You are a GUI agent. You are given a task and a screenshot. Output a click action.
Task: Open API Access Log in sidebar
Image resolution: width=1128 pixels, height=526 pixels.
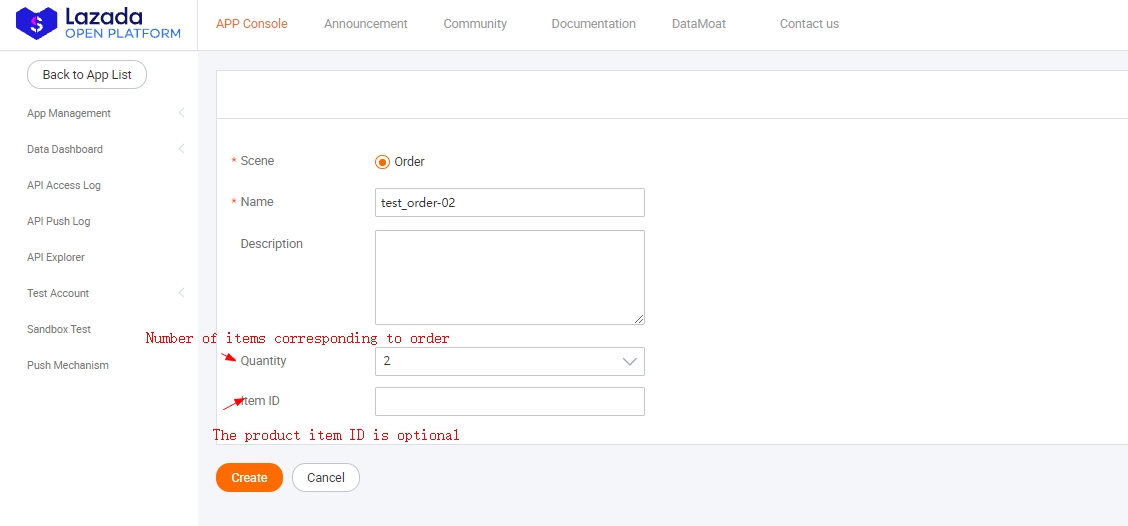pyautogui.click(x=64, y=185)
